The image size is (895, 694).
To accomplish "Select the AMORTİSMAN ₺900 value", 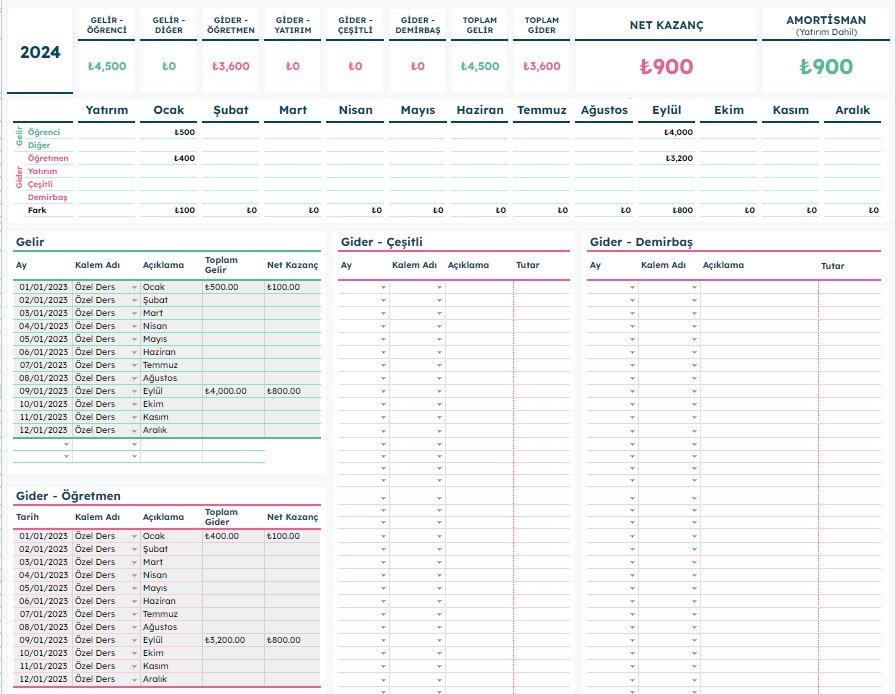I will coord(826,67).
